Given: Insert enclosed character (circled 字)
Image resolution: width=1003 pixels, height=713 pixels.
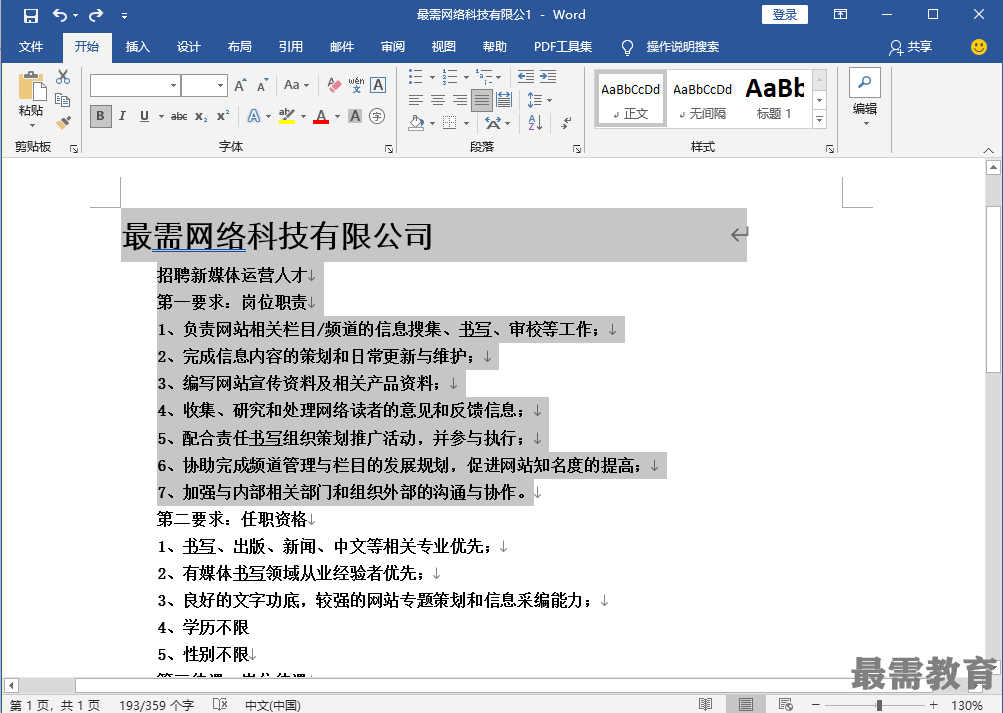Looking at the screenshot, I should (x=377, y=116).
